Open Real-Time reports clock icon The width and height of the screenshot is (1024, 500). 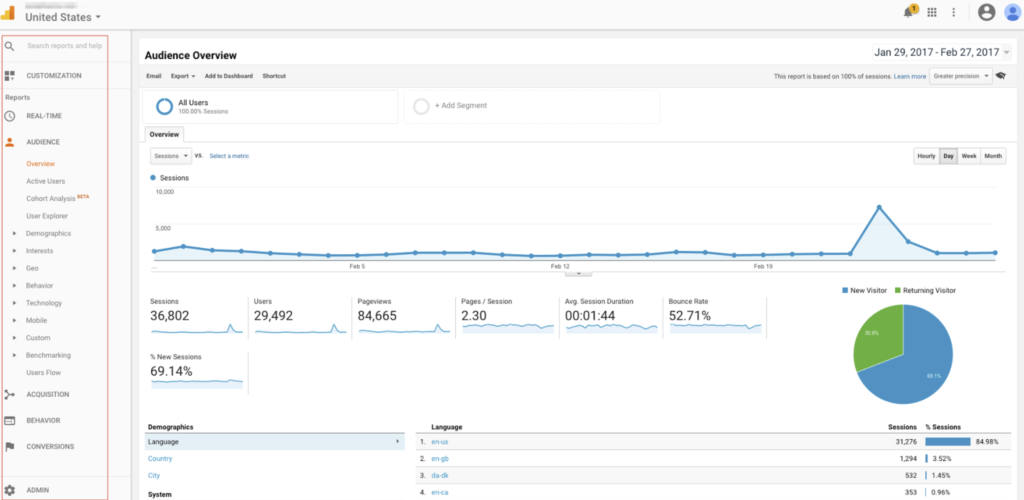(x=10, y=116)
